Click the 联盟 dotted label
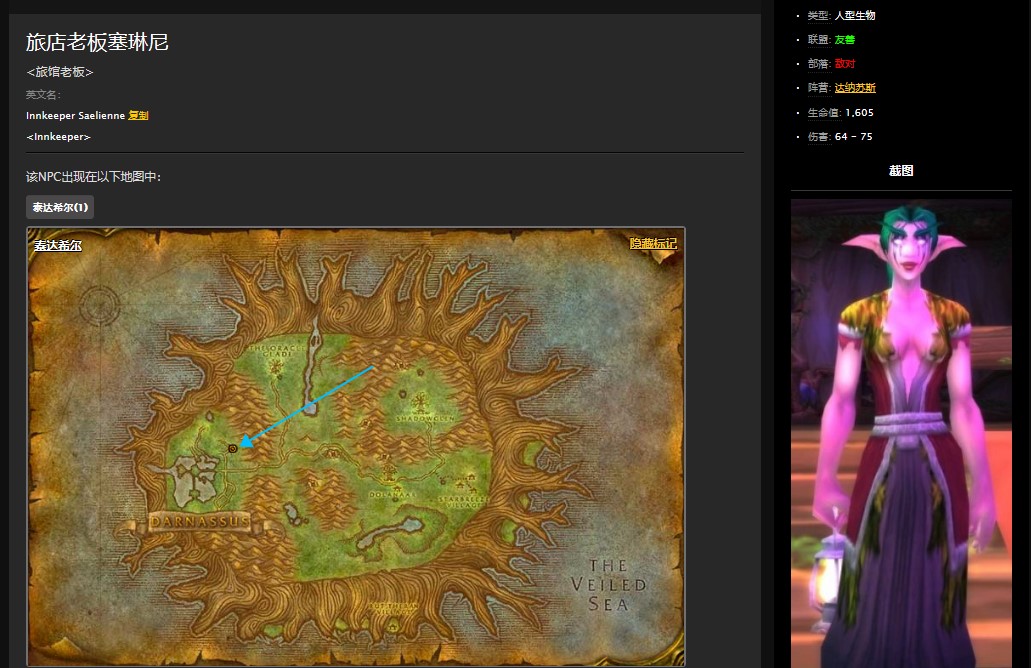Image resolution: width=1031 pixels, height=668 pixels. (x=818, y=40)
